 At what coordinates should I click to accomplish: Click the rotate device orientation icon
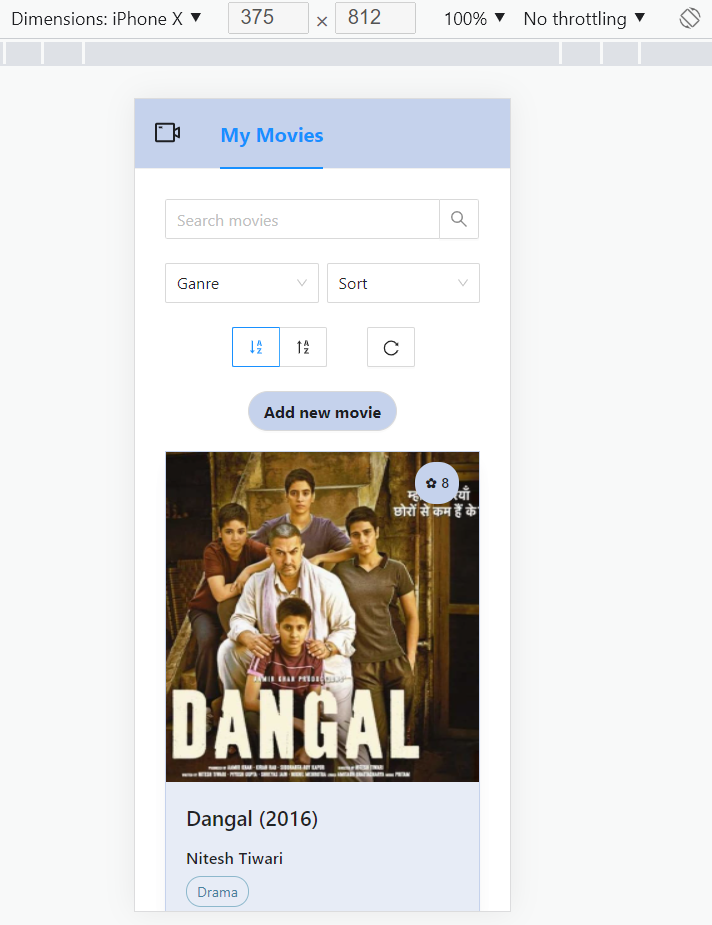(x=690, y=18)
